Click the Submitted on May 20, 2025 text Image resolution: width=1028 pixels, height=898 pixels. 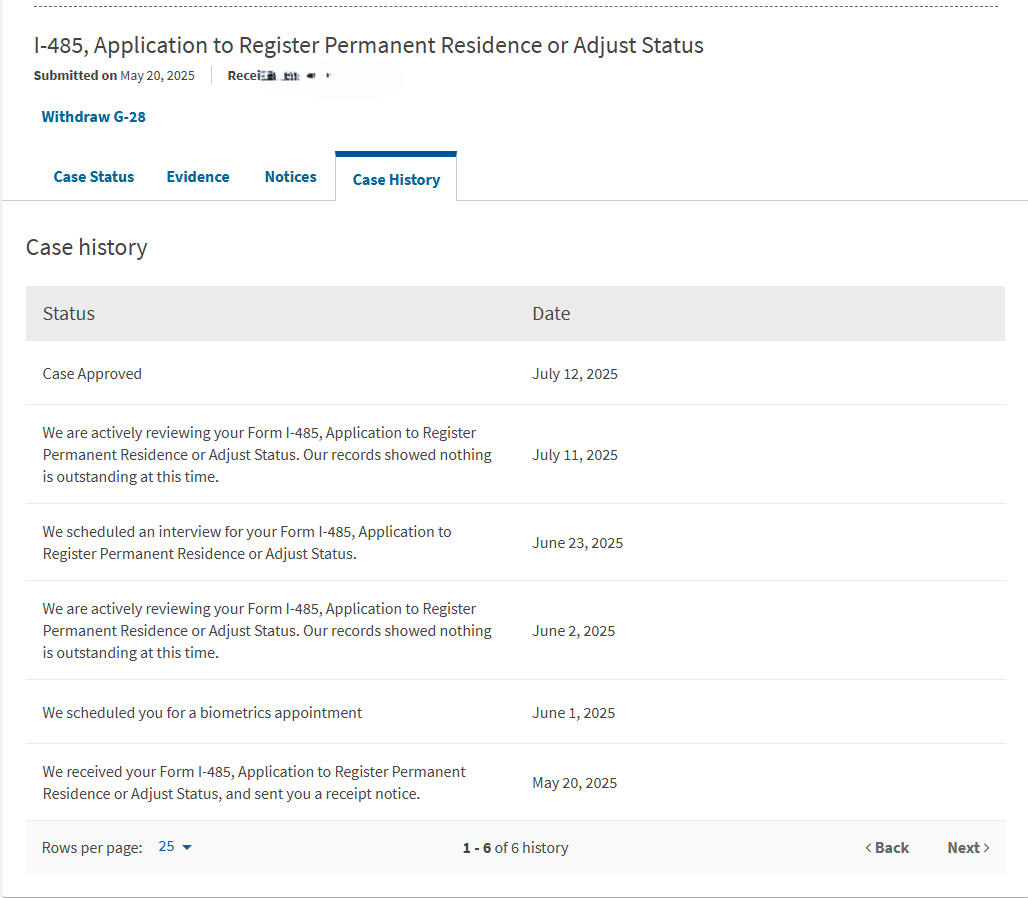(x=114, y=76)
